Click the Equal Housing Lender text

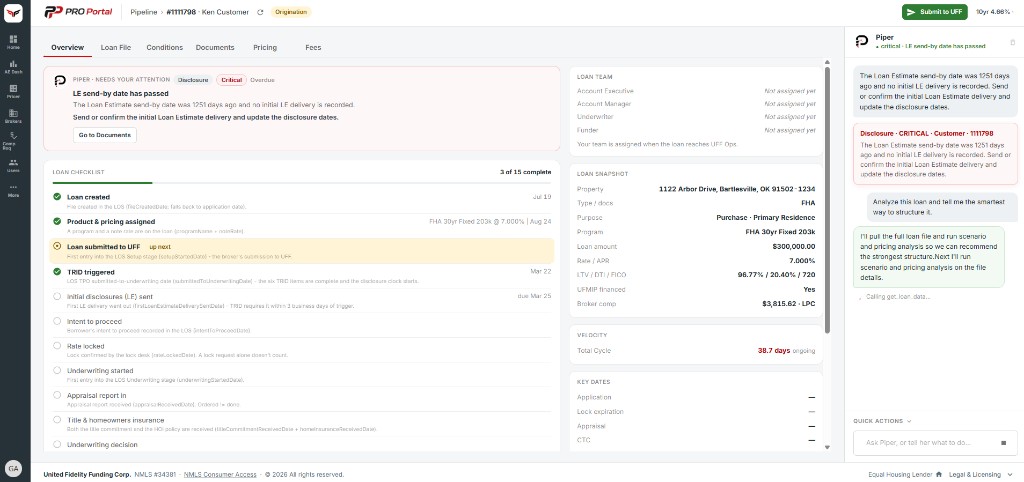[x=900, y=474]
